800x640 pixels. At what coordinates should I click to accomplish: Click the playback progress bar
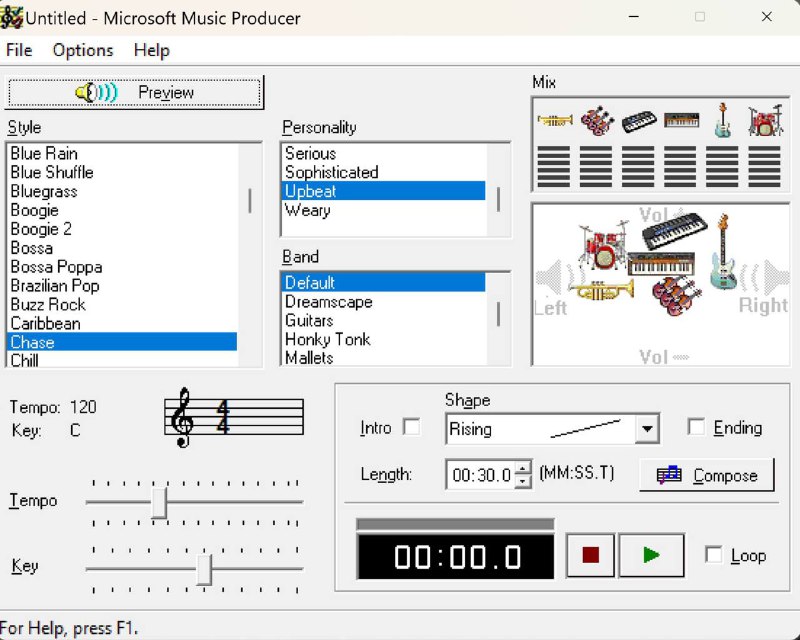coord(455,525)
